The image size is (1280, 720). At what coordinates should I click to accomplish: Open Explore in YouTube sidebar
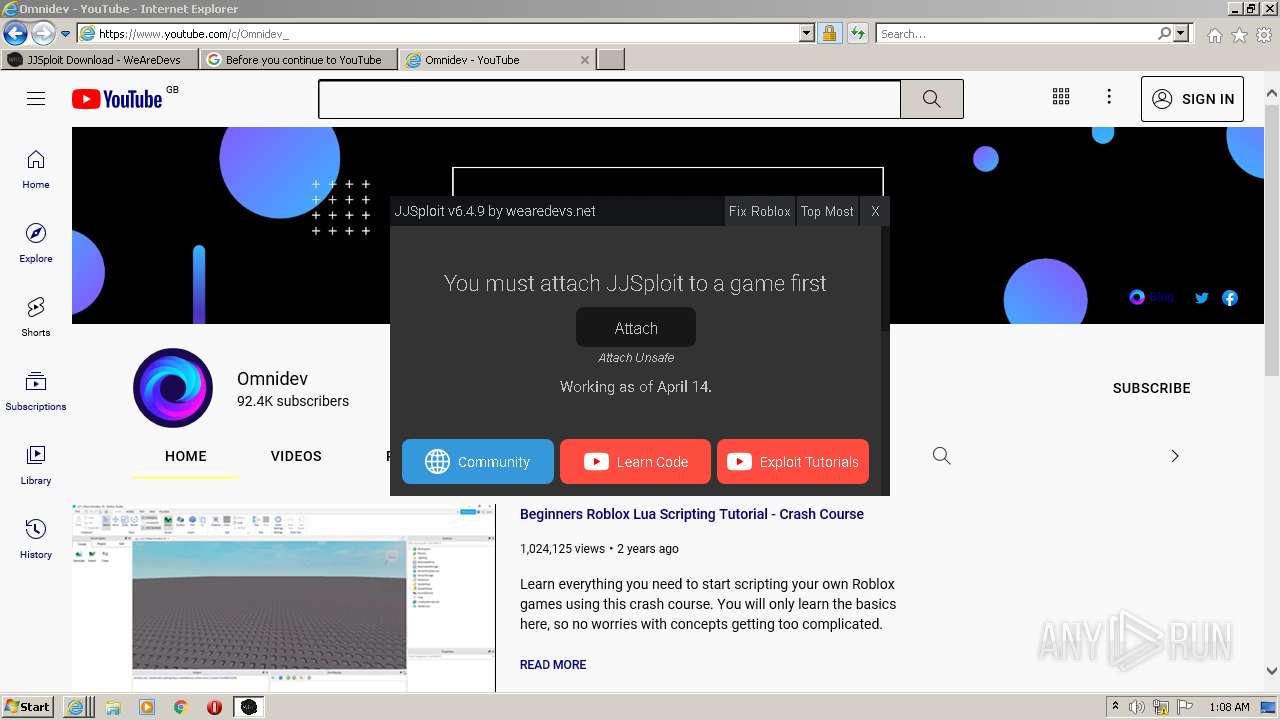pyautogui.click(x=36, y=243)
